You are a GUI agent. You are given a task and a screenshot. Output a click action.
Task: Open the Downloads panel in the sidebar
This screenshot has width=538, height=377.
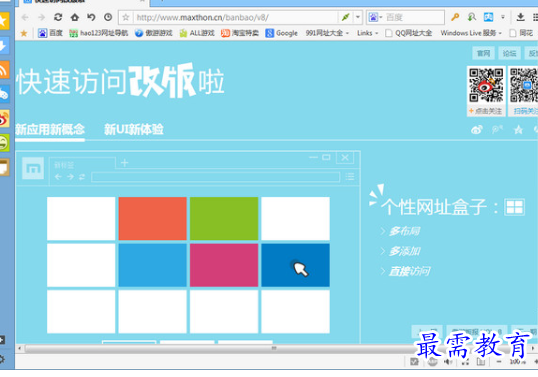(x=4, y=45)
